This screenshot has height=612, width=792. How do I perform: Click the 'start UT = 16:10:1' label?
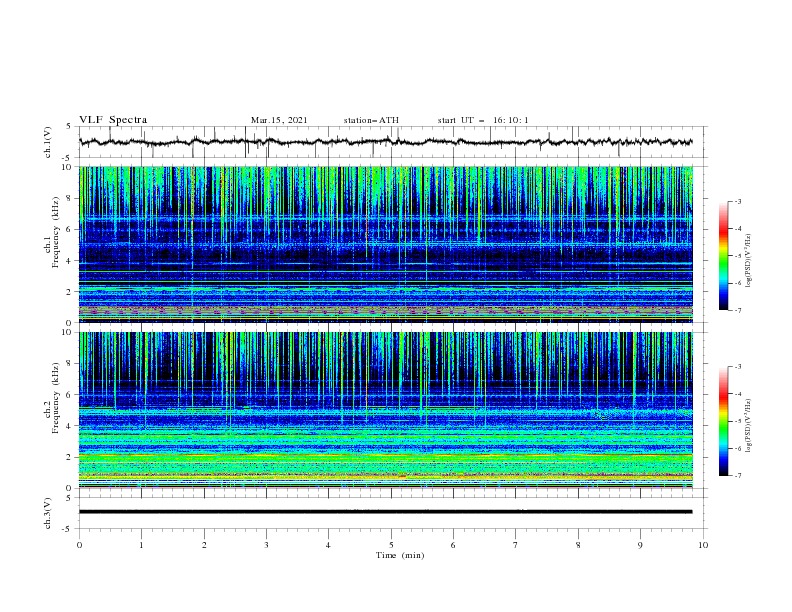pos(483,120)
